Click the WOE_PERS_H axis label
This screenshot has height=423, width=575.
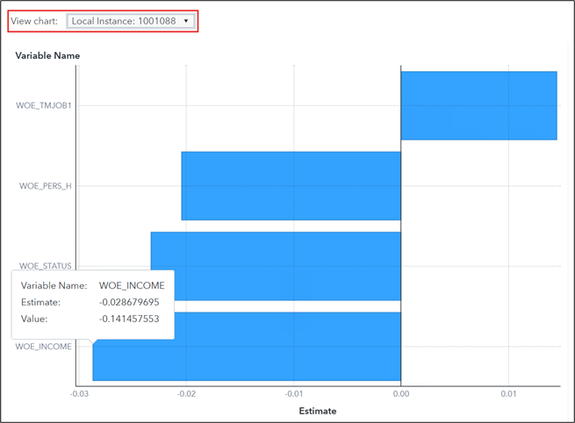45,186
